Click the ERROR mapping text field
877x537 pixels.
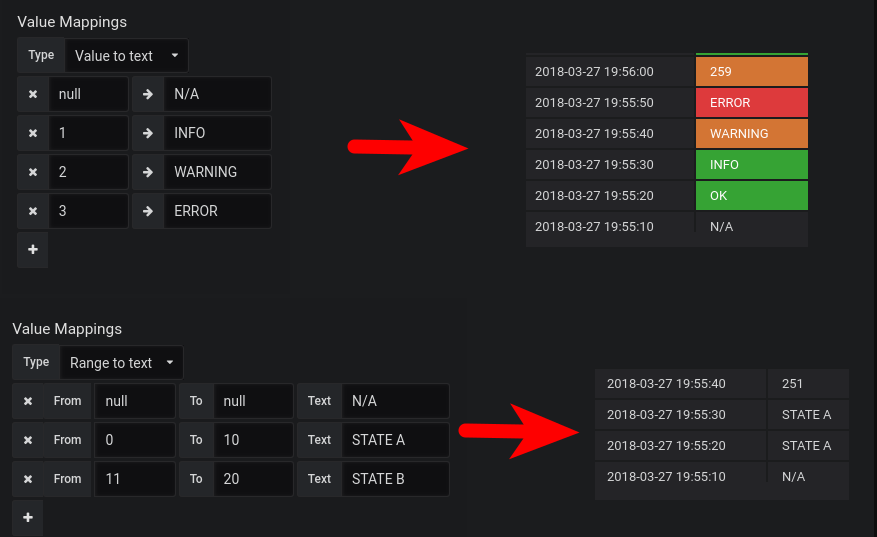click(217, 211)
